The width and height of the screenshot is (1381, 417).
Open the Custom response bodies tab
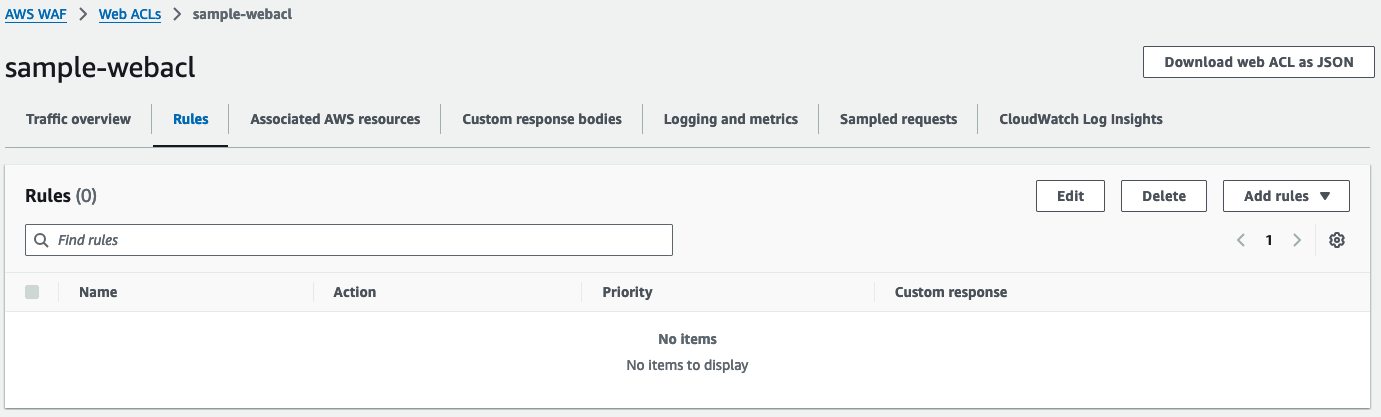coord(541,119)
